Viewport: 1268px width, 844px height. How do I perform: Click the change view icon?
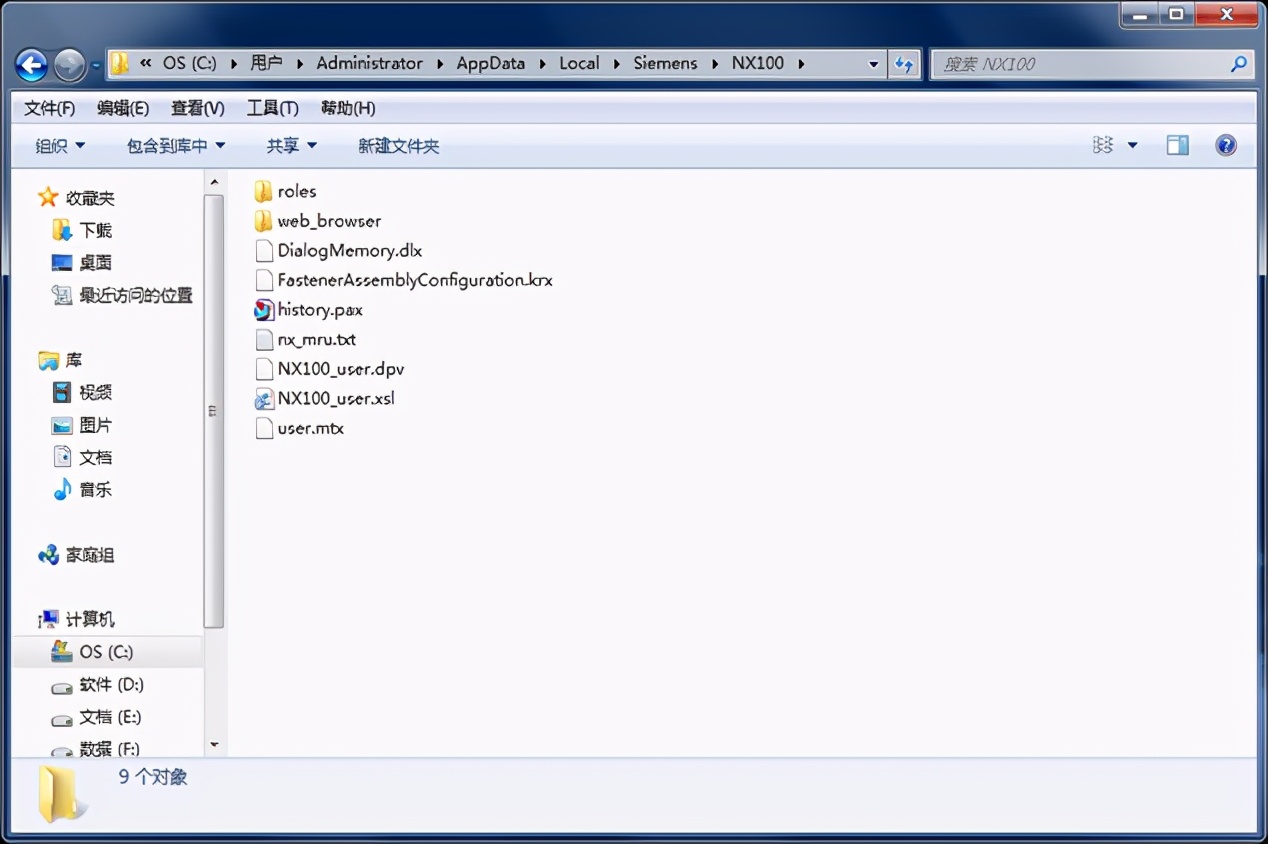[x=1103, y=146]
